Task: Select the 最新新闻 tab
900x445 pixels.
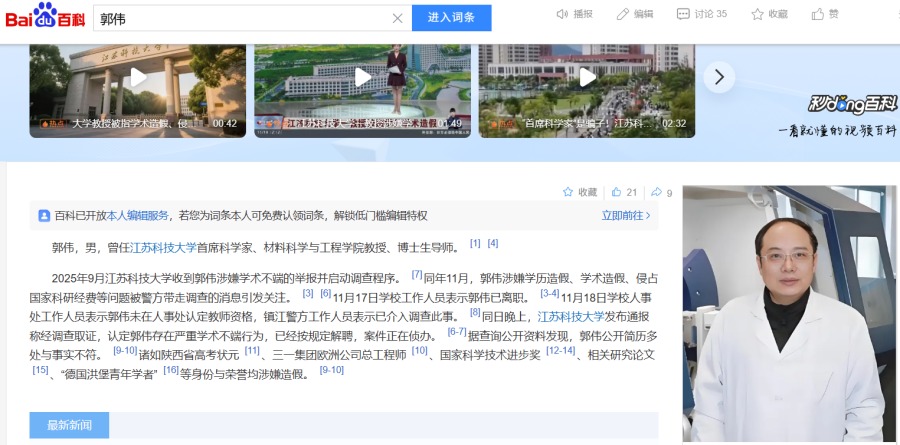Action: point(69,425)
